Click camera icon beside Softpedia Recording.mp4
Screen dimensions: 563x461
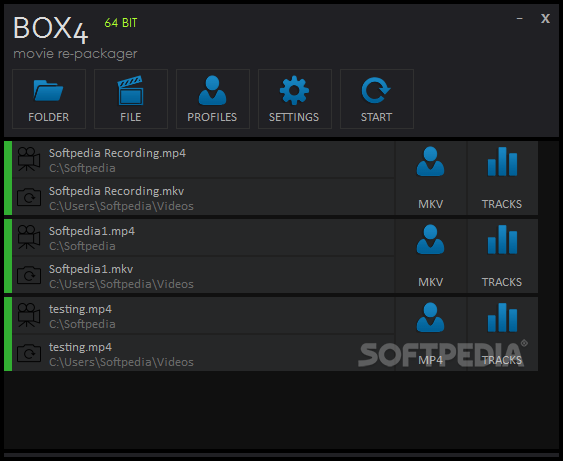(29, 159)
